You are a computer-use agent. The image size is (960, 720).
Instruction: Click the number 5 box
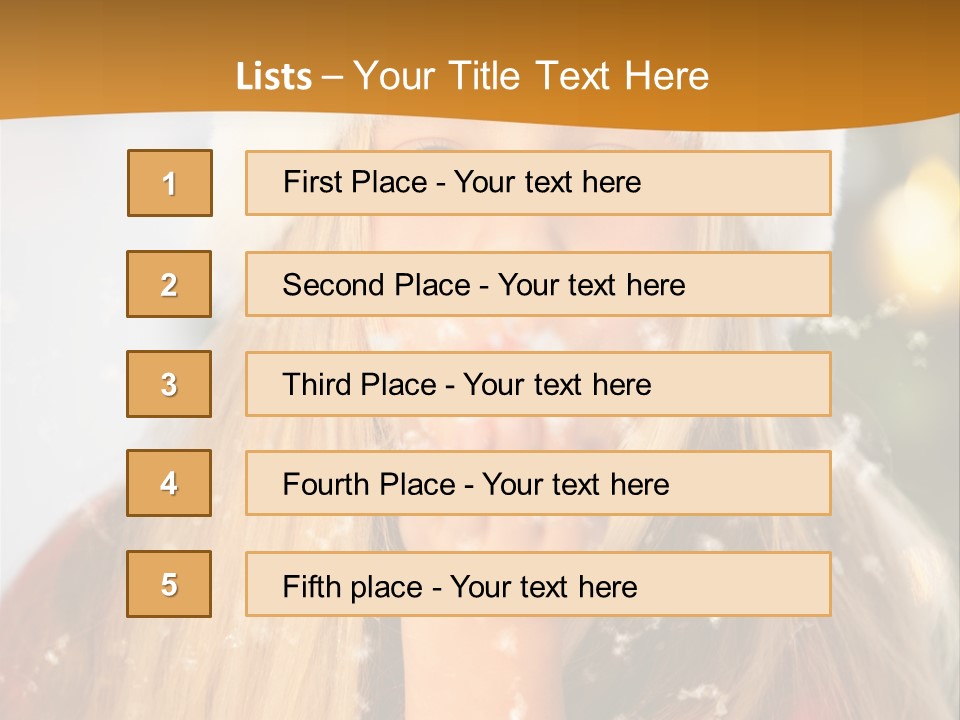169,584
